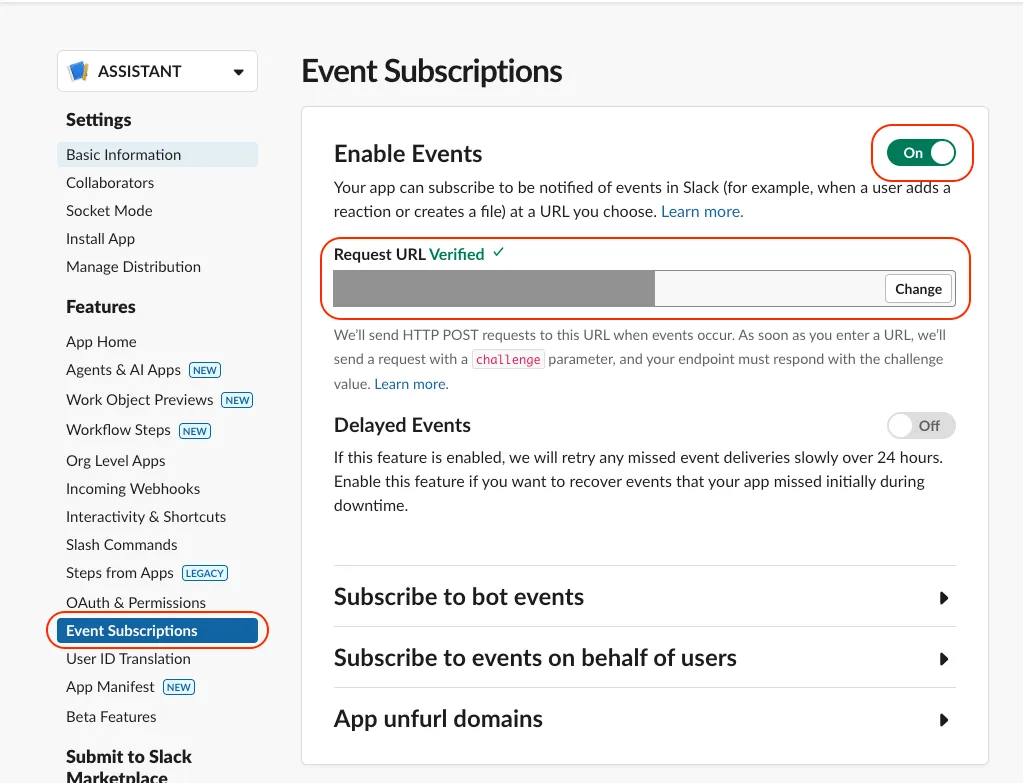The height and width of the screenshot is (783, 1023).
Task: Select Event Subscriptions in the sidebar
Action: click(132, 631)
